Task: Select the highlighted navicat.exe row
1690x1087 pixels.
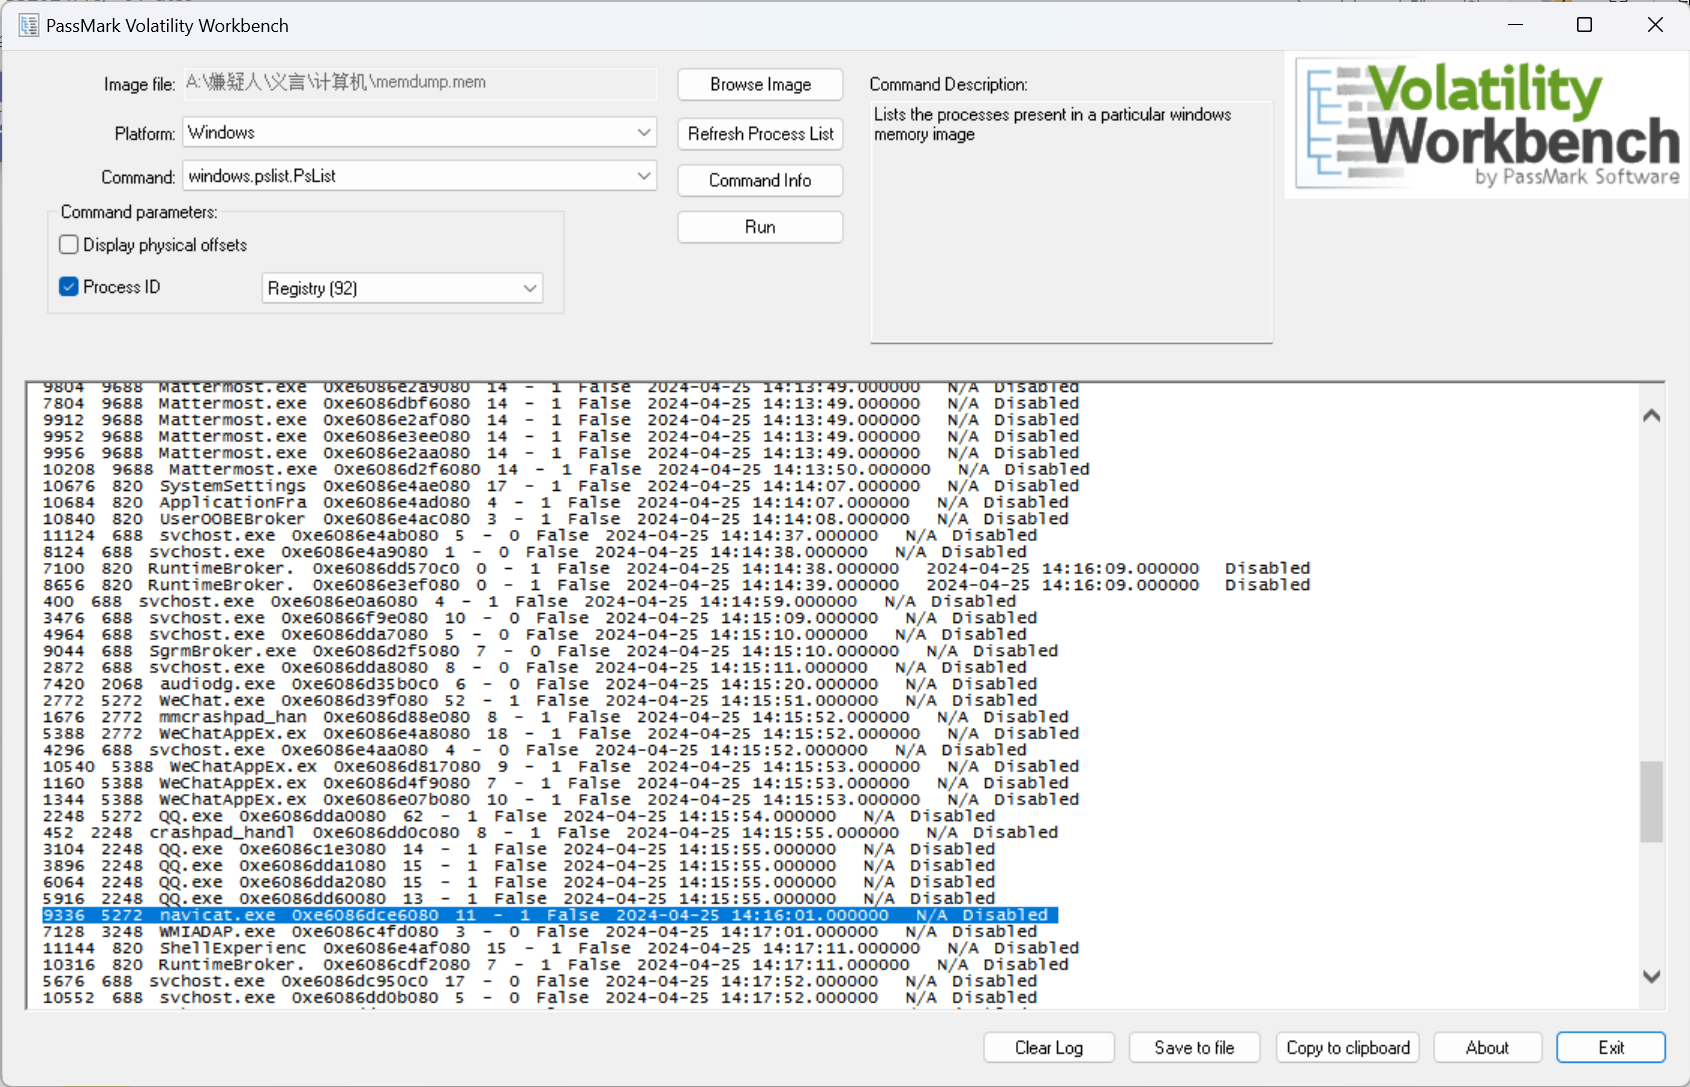Action: tap(549, 915)
